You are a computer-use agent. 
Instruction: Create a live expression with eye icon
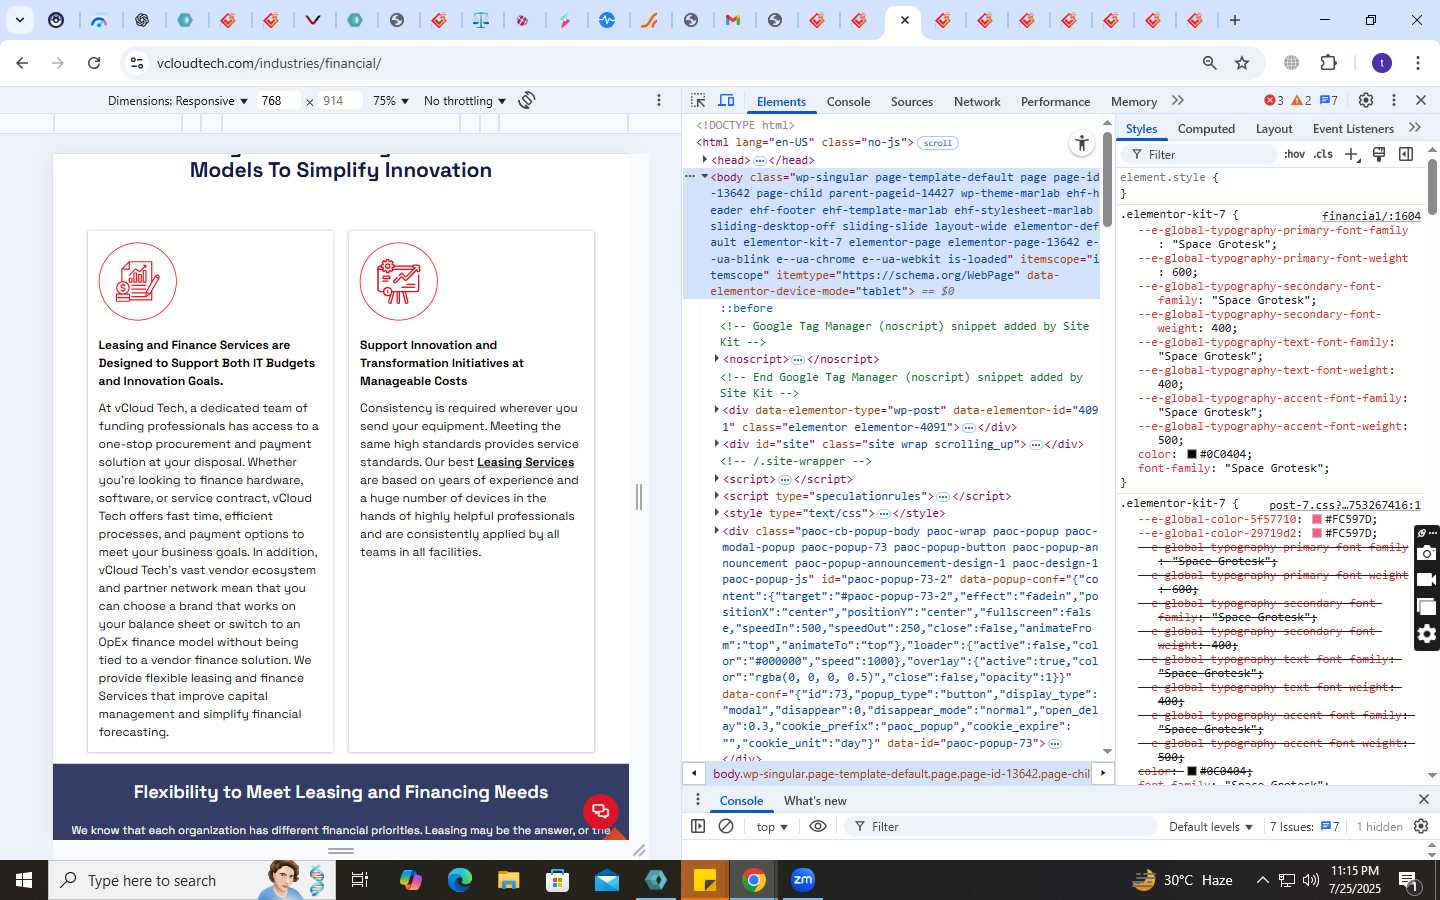[x=818, y=826]
